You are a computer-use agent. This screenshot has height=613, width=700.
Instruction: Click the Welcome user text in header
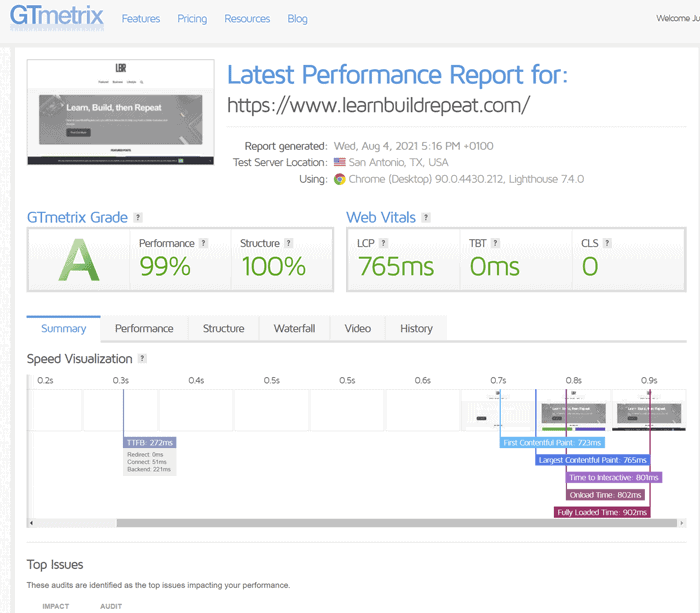(678, 18)
